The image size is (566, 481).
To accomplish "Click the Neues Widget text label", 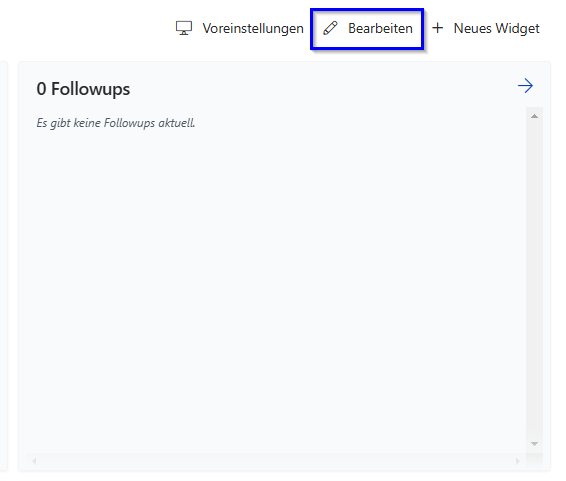I will [x=496, y=29].
